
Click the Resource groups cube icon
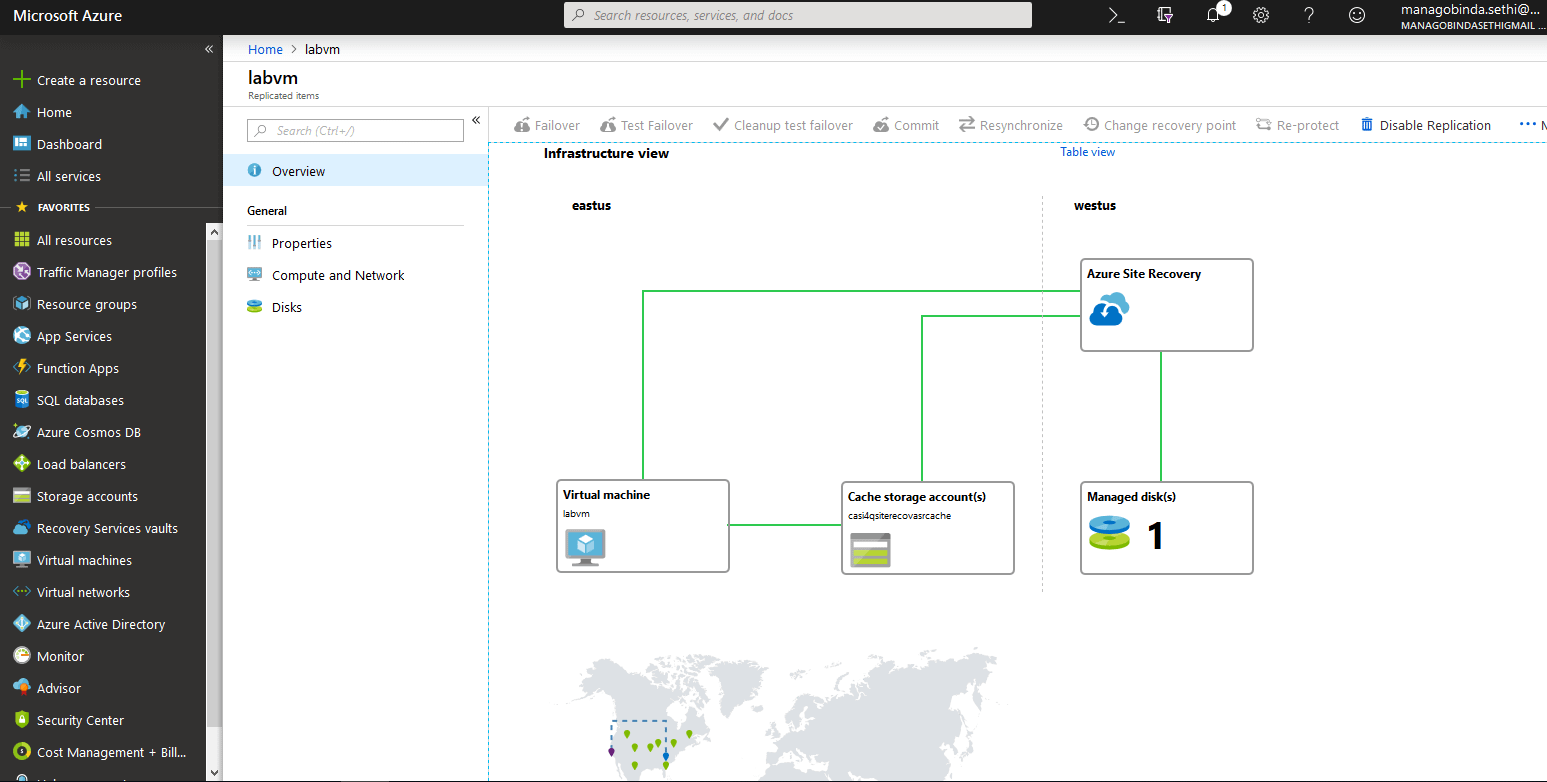coord(21,304)
